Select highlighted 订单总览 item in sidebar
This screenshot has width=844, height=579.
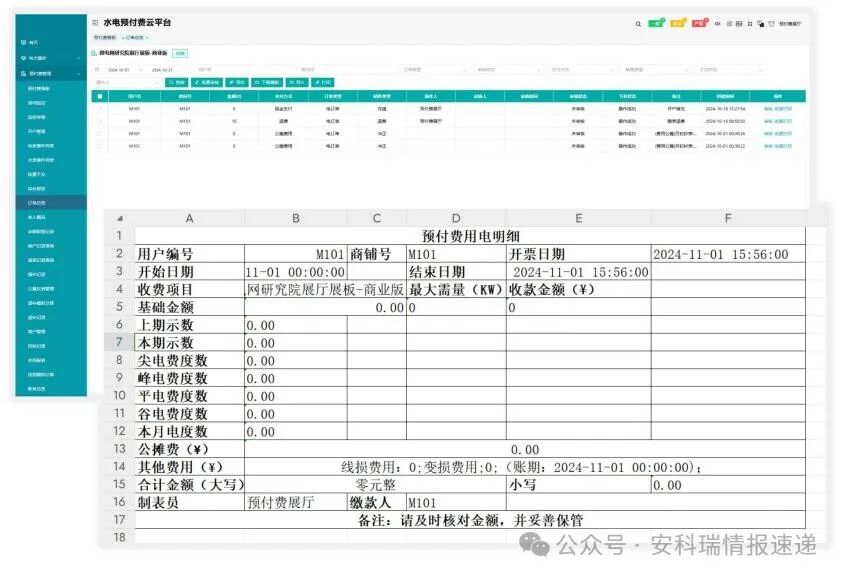pyautogui.click(x=51, y=203)
